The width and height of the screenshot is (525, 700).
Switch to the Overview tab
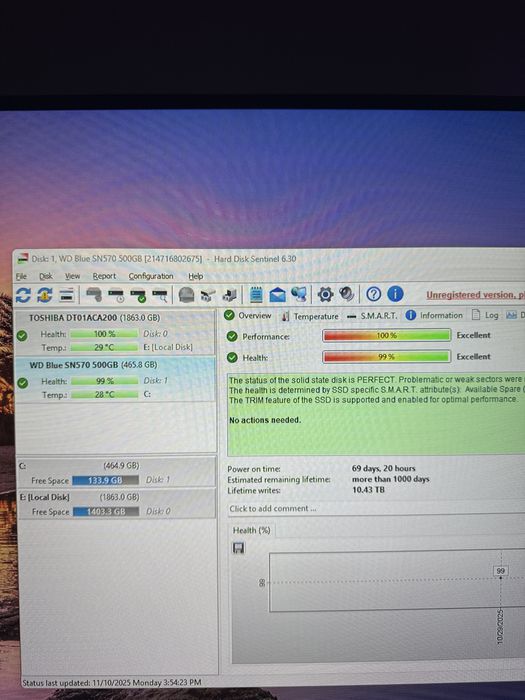(248, 316)
